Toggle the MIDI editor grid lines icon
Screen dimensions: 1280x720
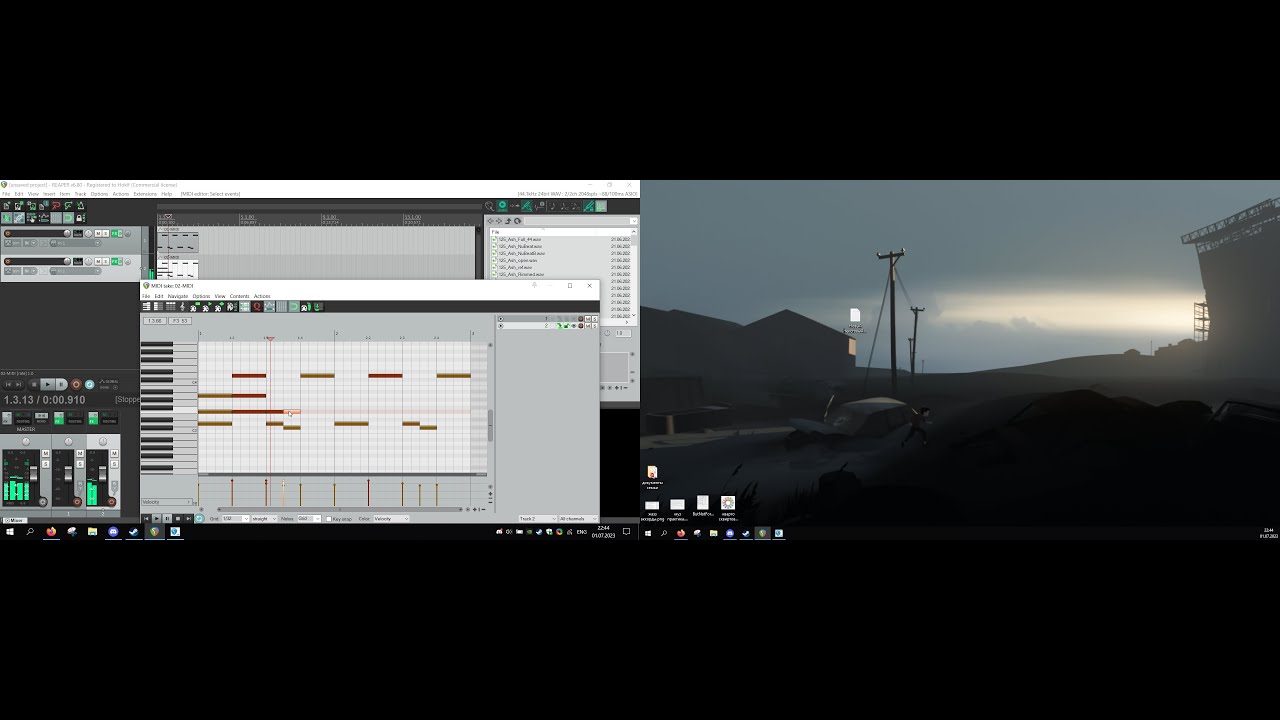281,306
